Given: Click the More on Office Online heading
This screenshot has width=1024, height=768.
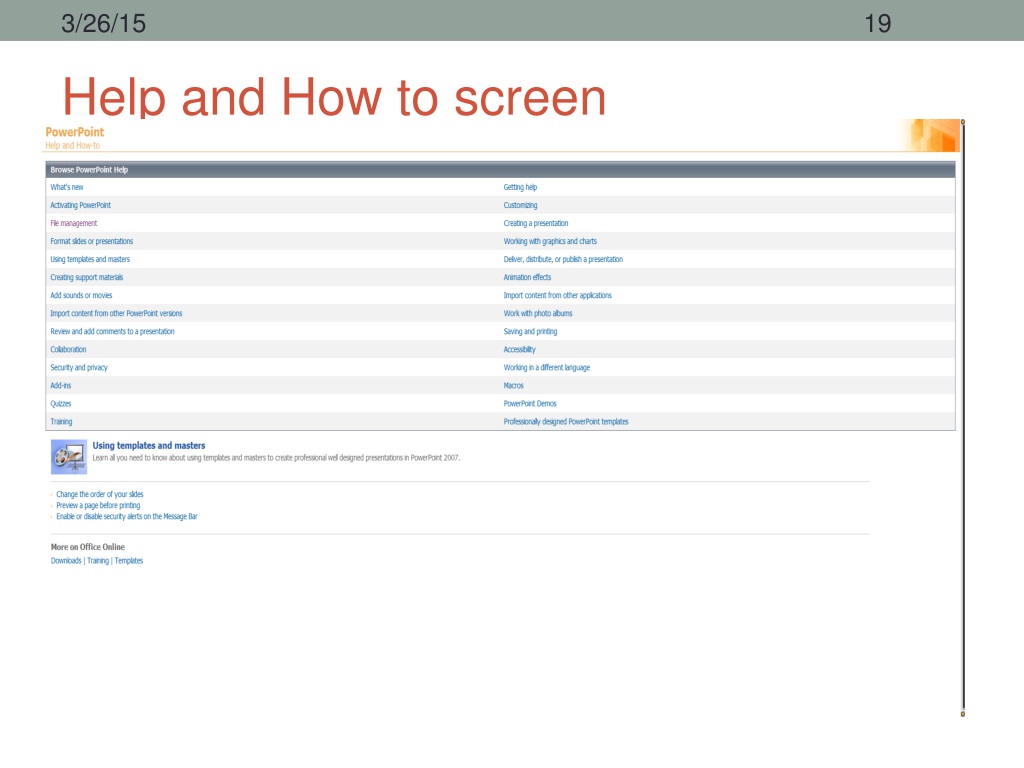Looking at the screenshot, I should (88, 547).
